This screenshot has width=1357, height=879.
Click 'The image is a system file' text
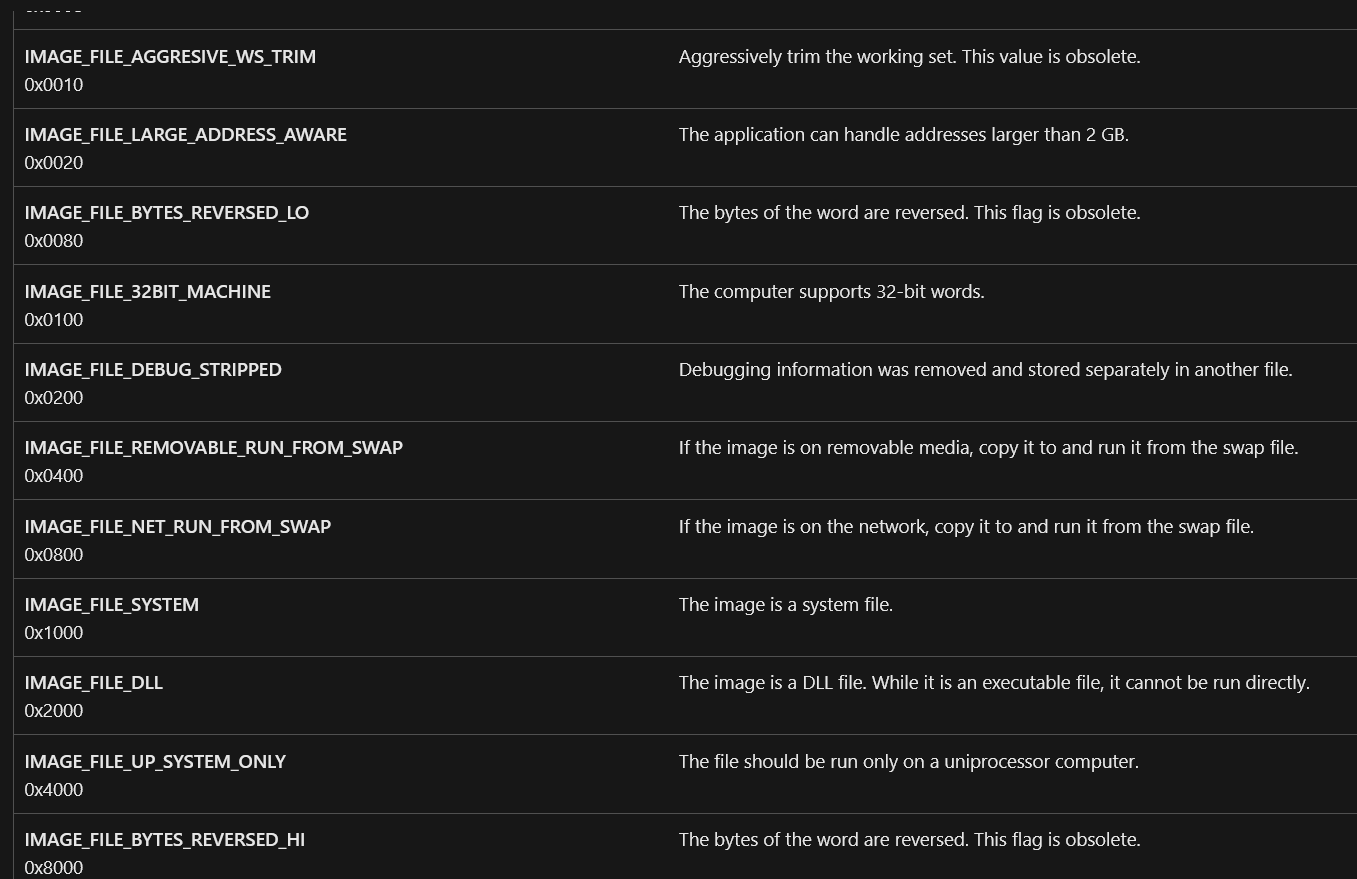[786, 605]
